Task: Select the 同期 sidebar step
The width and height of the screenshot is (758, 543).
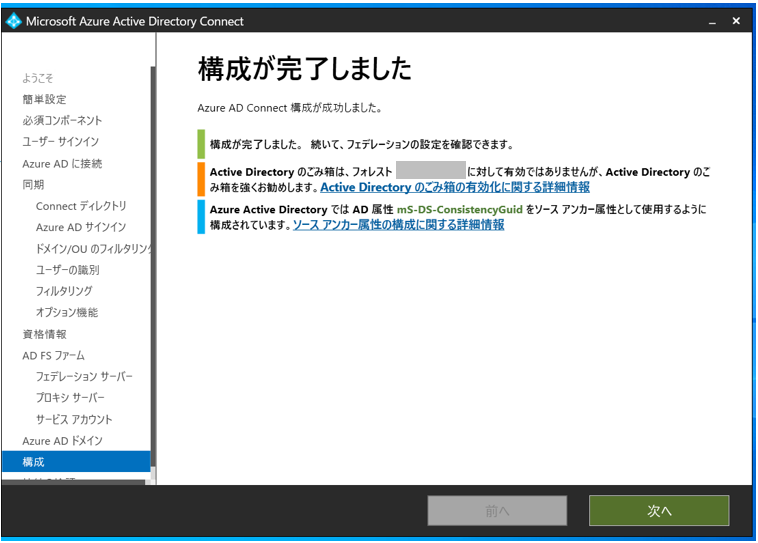Action: pyautogui.click(x=33, y=184)
